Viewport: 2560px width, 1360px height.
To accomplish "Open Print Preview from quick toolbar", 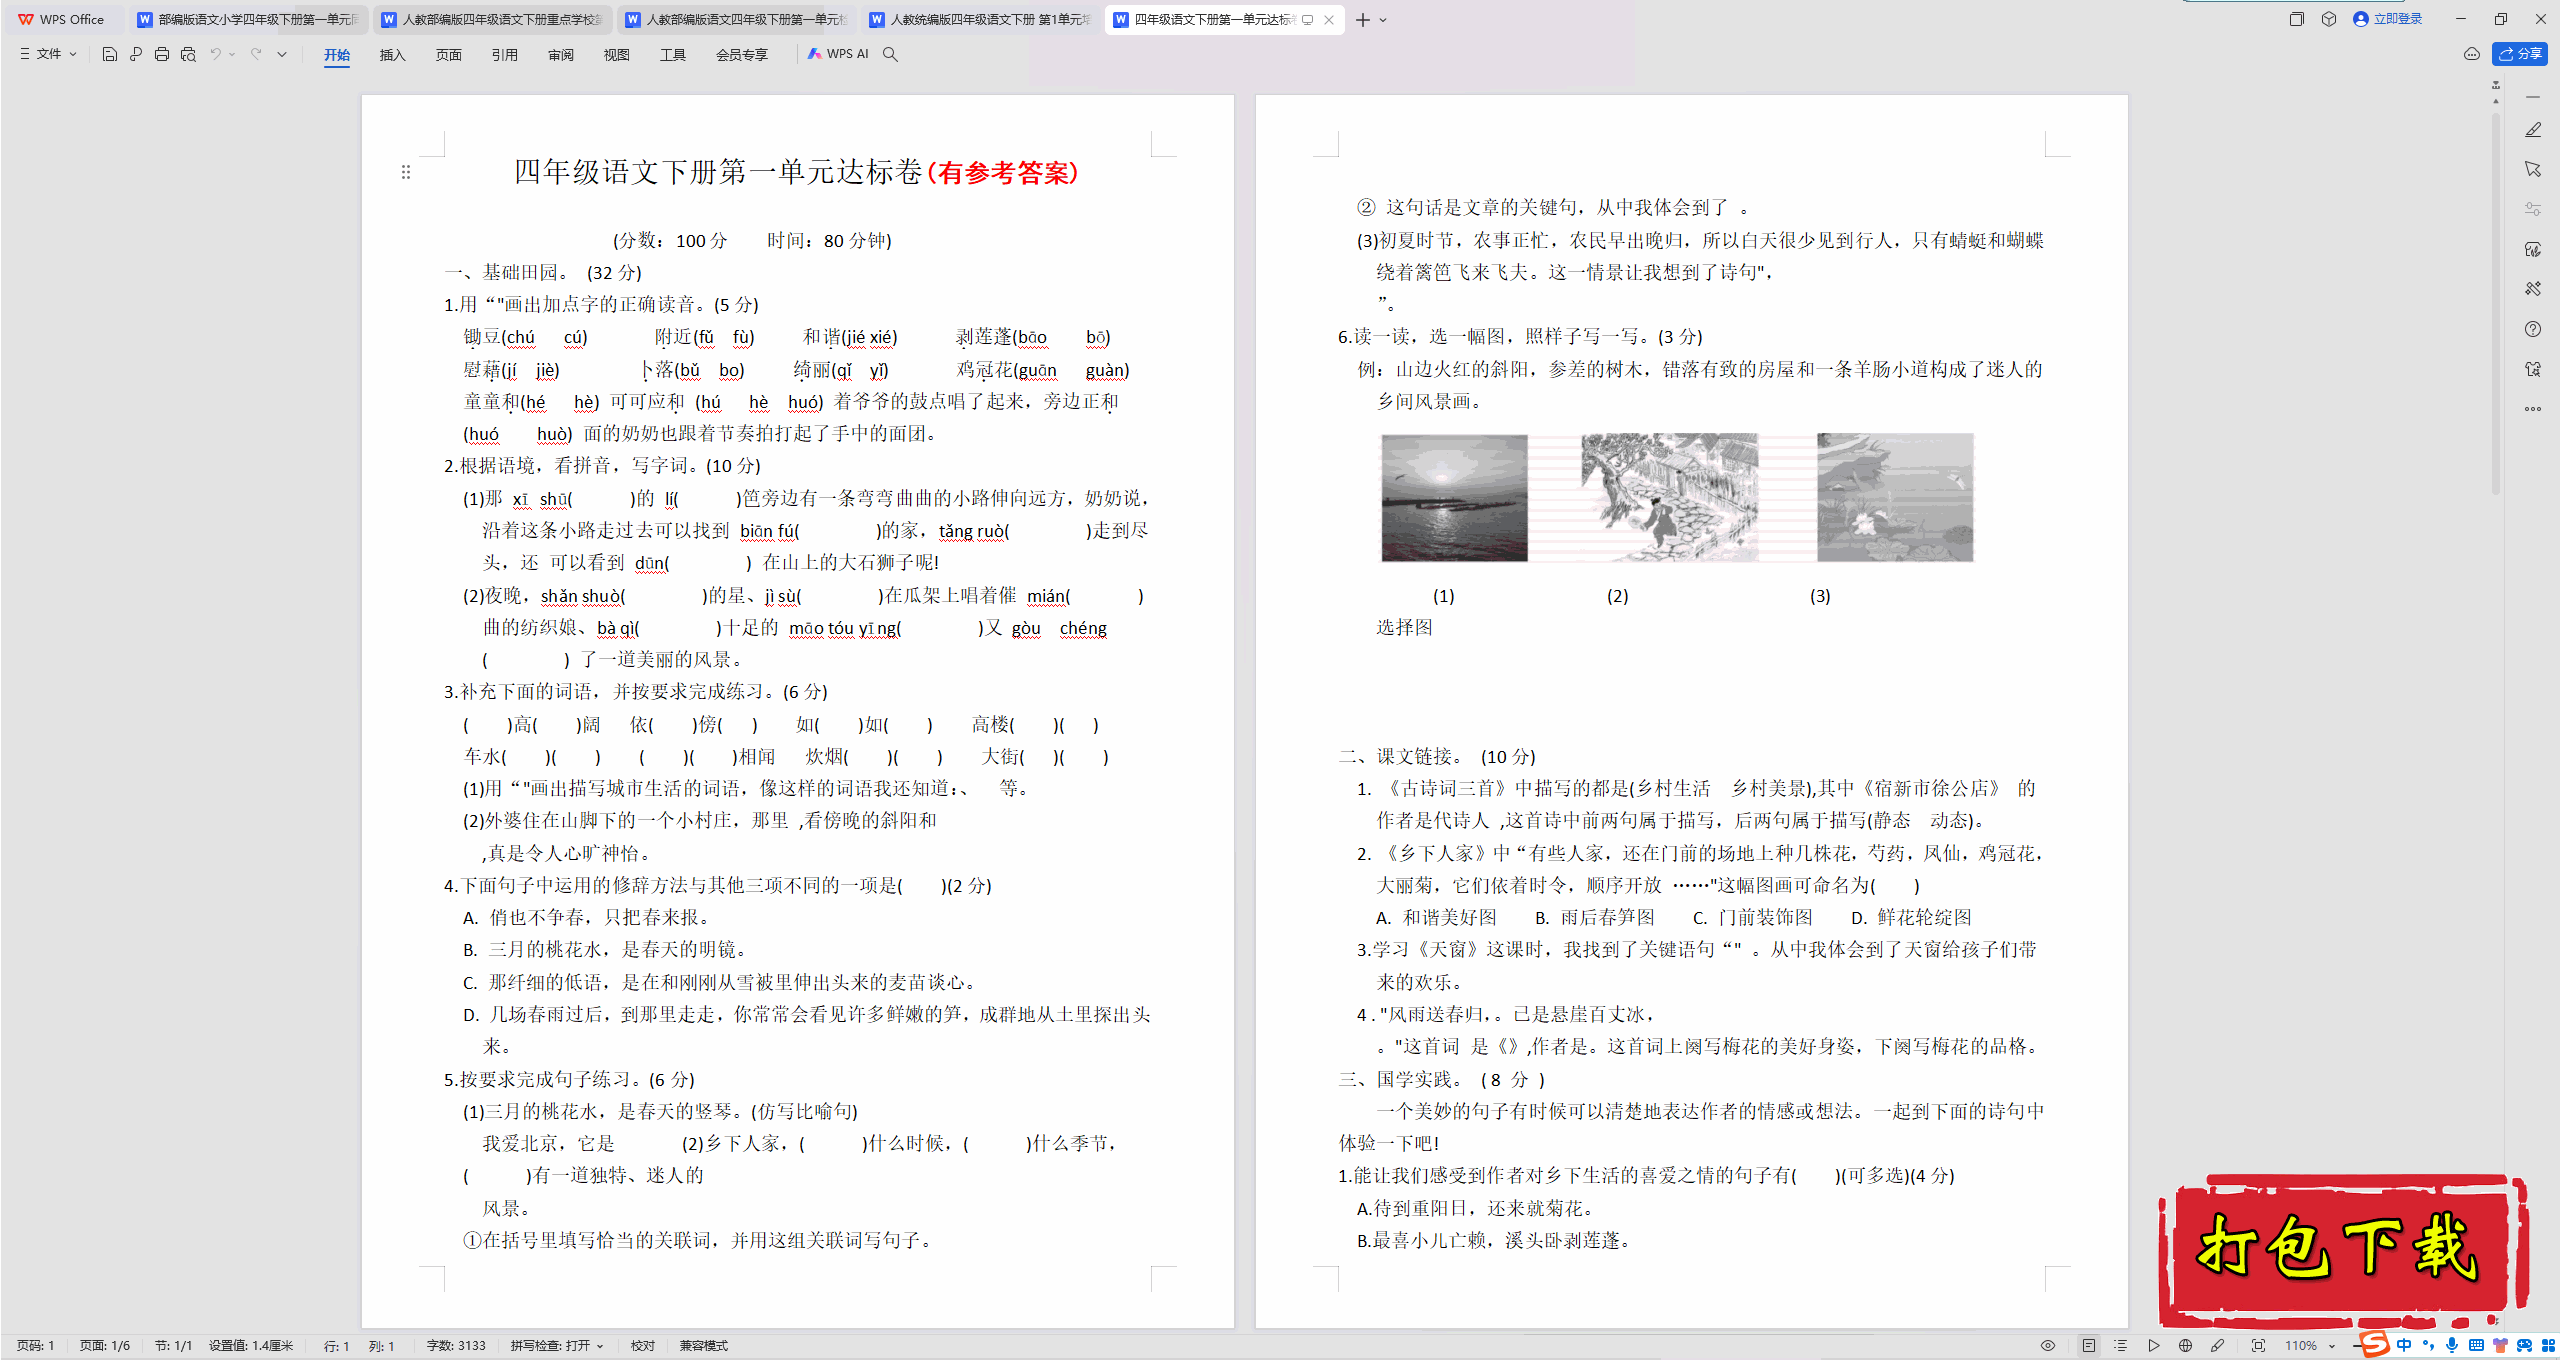I will (188, 54).
